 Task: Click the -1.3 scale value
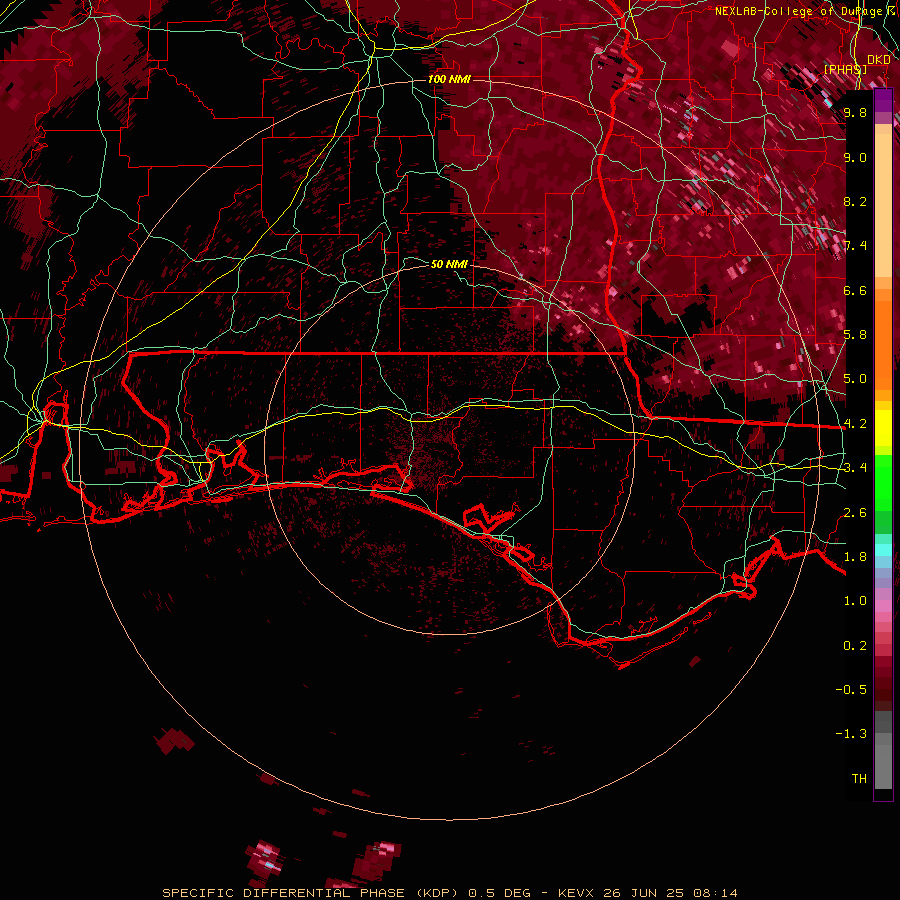pyautogui.click(x=851, y=734)
